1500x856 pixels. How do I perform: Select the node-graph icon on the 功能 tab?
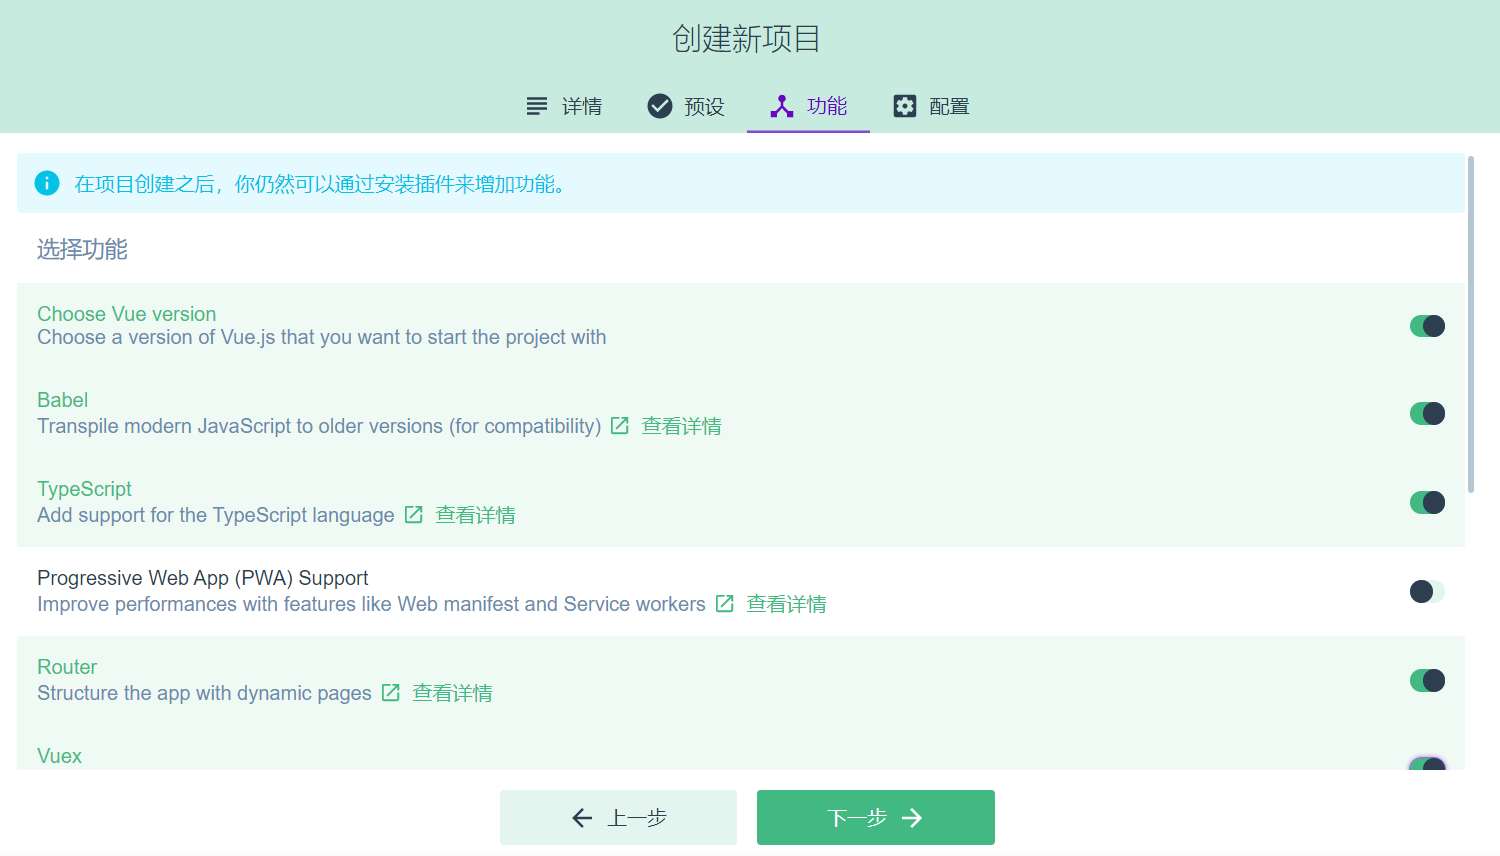[782, 105]
